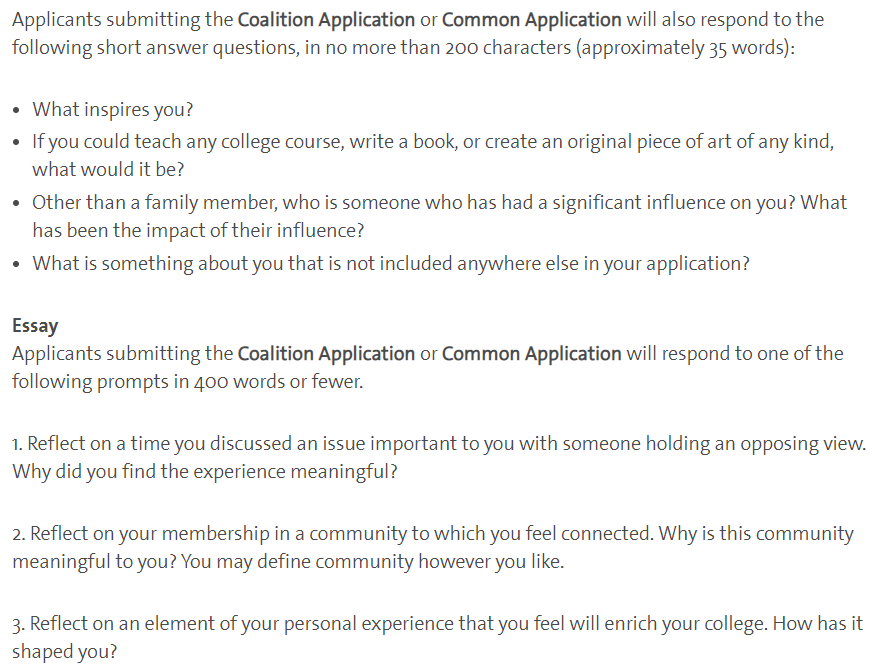Click the bold 'Essay' heading
The width and height of the screenshot is (875, 672).
pyautogui.click(x=35, y=325)
